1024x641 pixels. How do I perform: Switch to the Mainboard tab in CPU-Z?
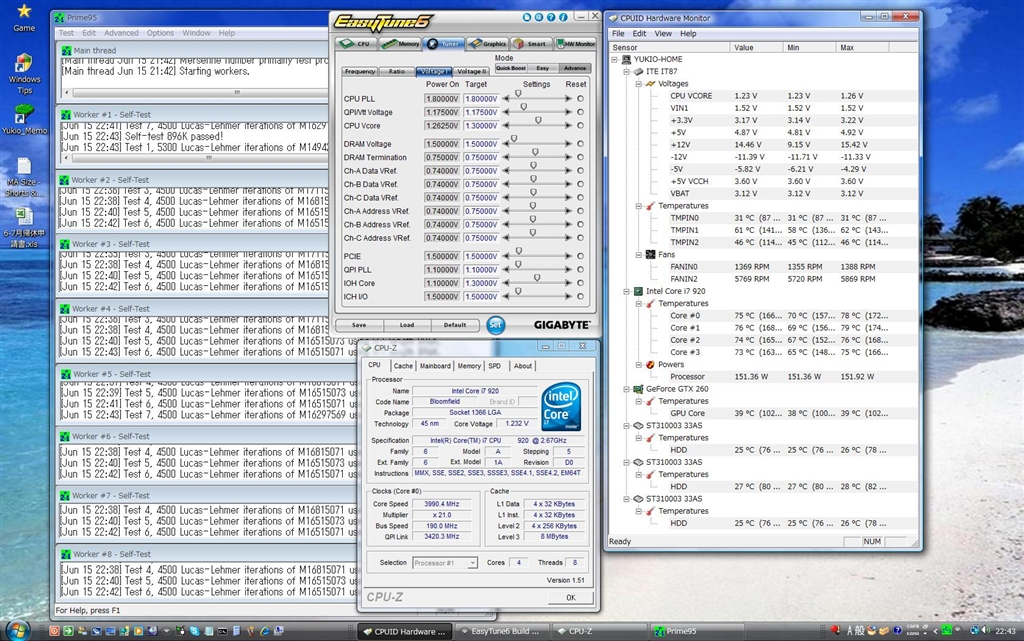435,366
